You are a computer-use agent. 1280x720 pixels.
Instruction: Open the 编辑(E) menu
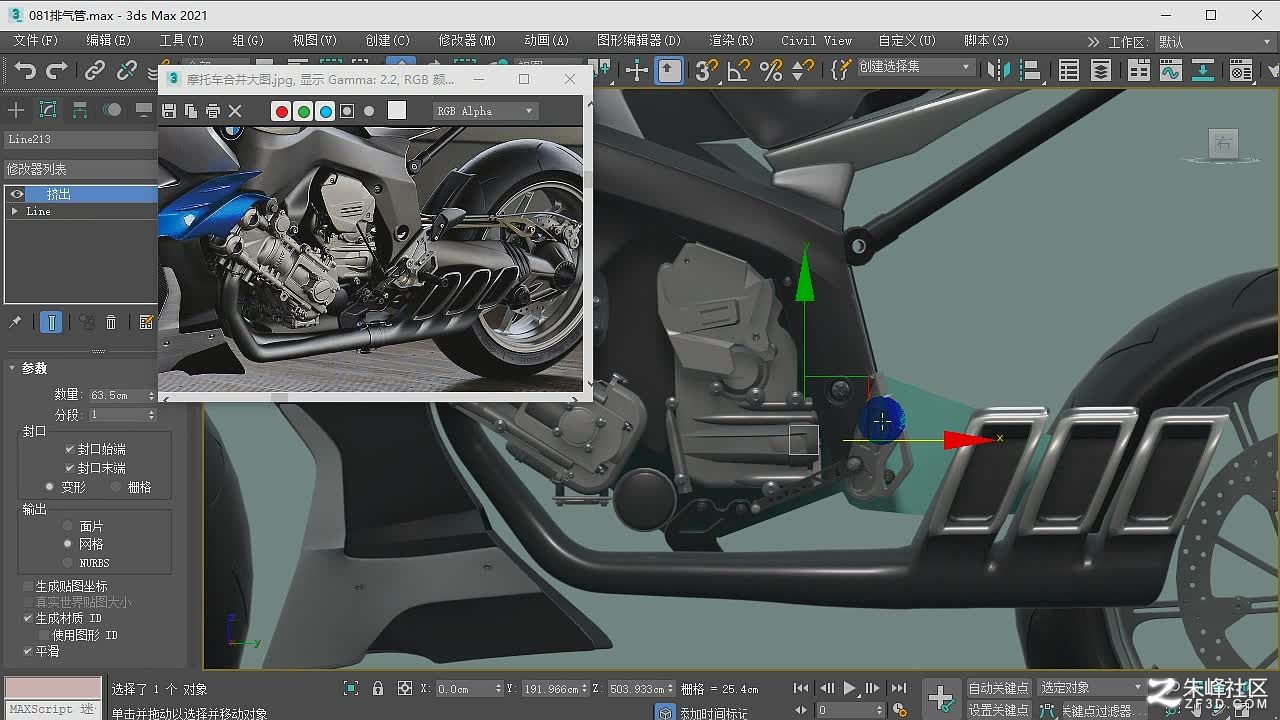tap(108, 41)
